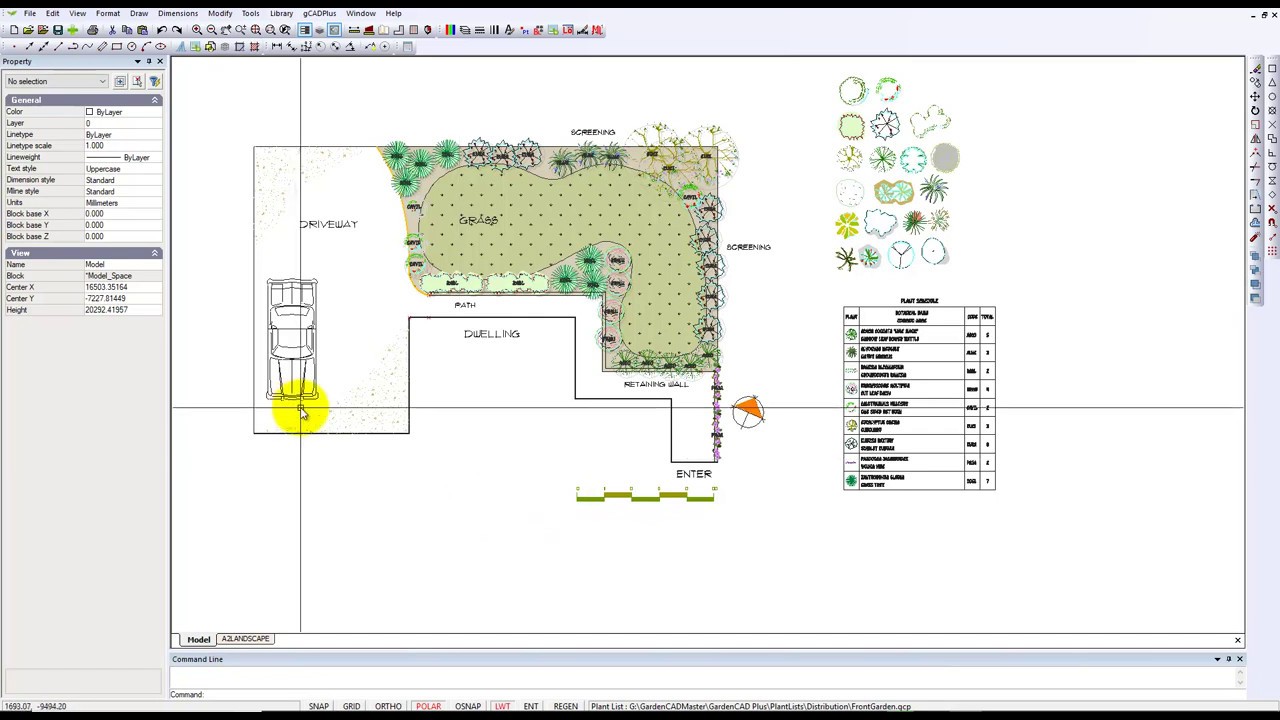
Task: Click the Zoom In magnifier icon
Action: coord(197,30)
